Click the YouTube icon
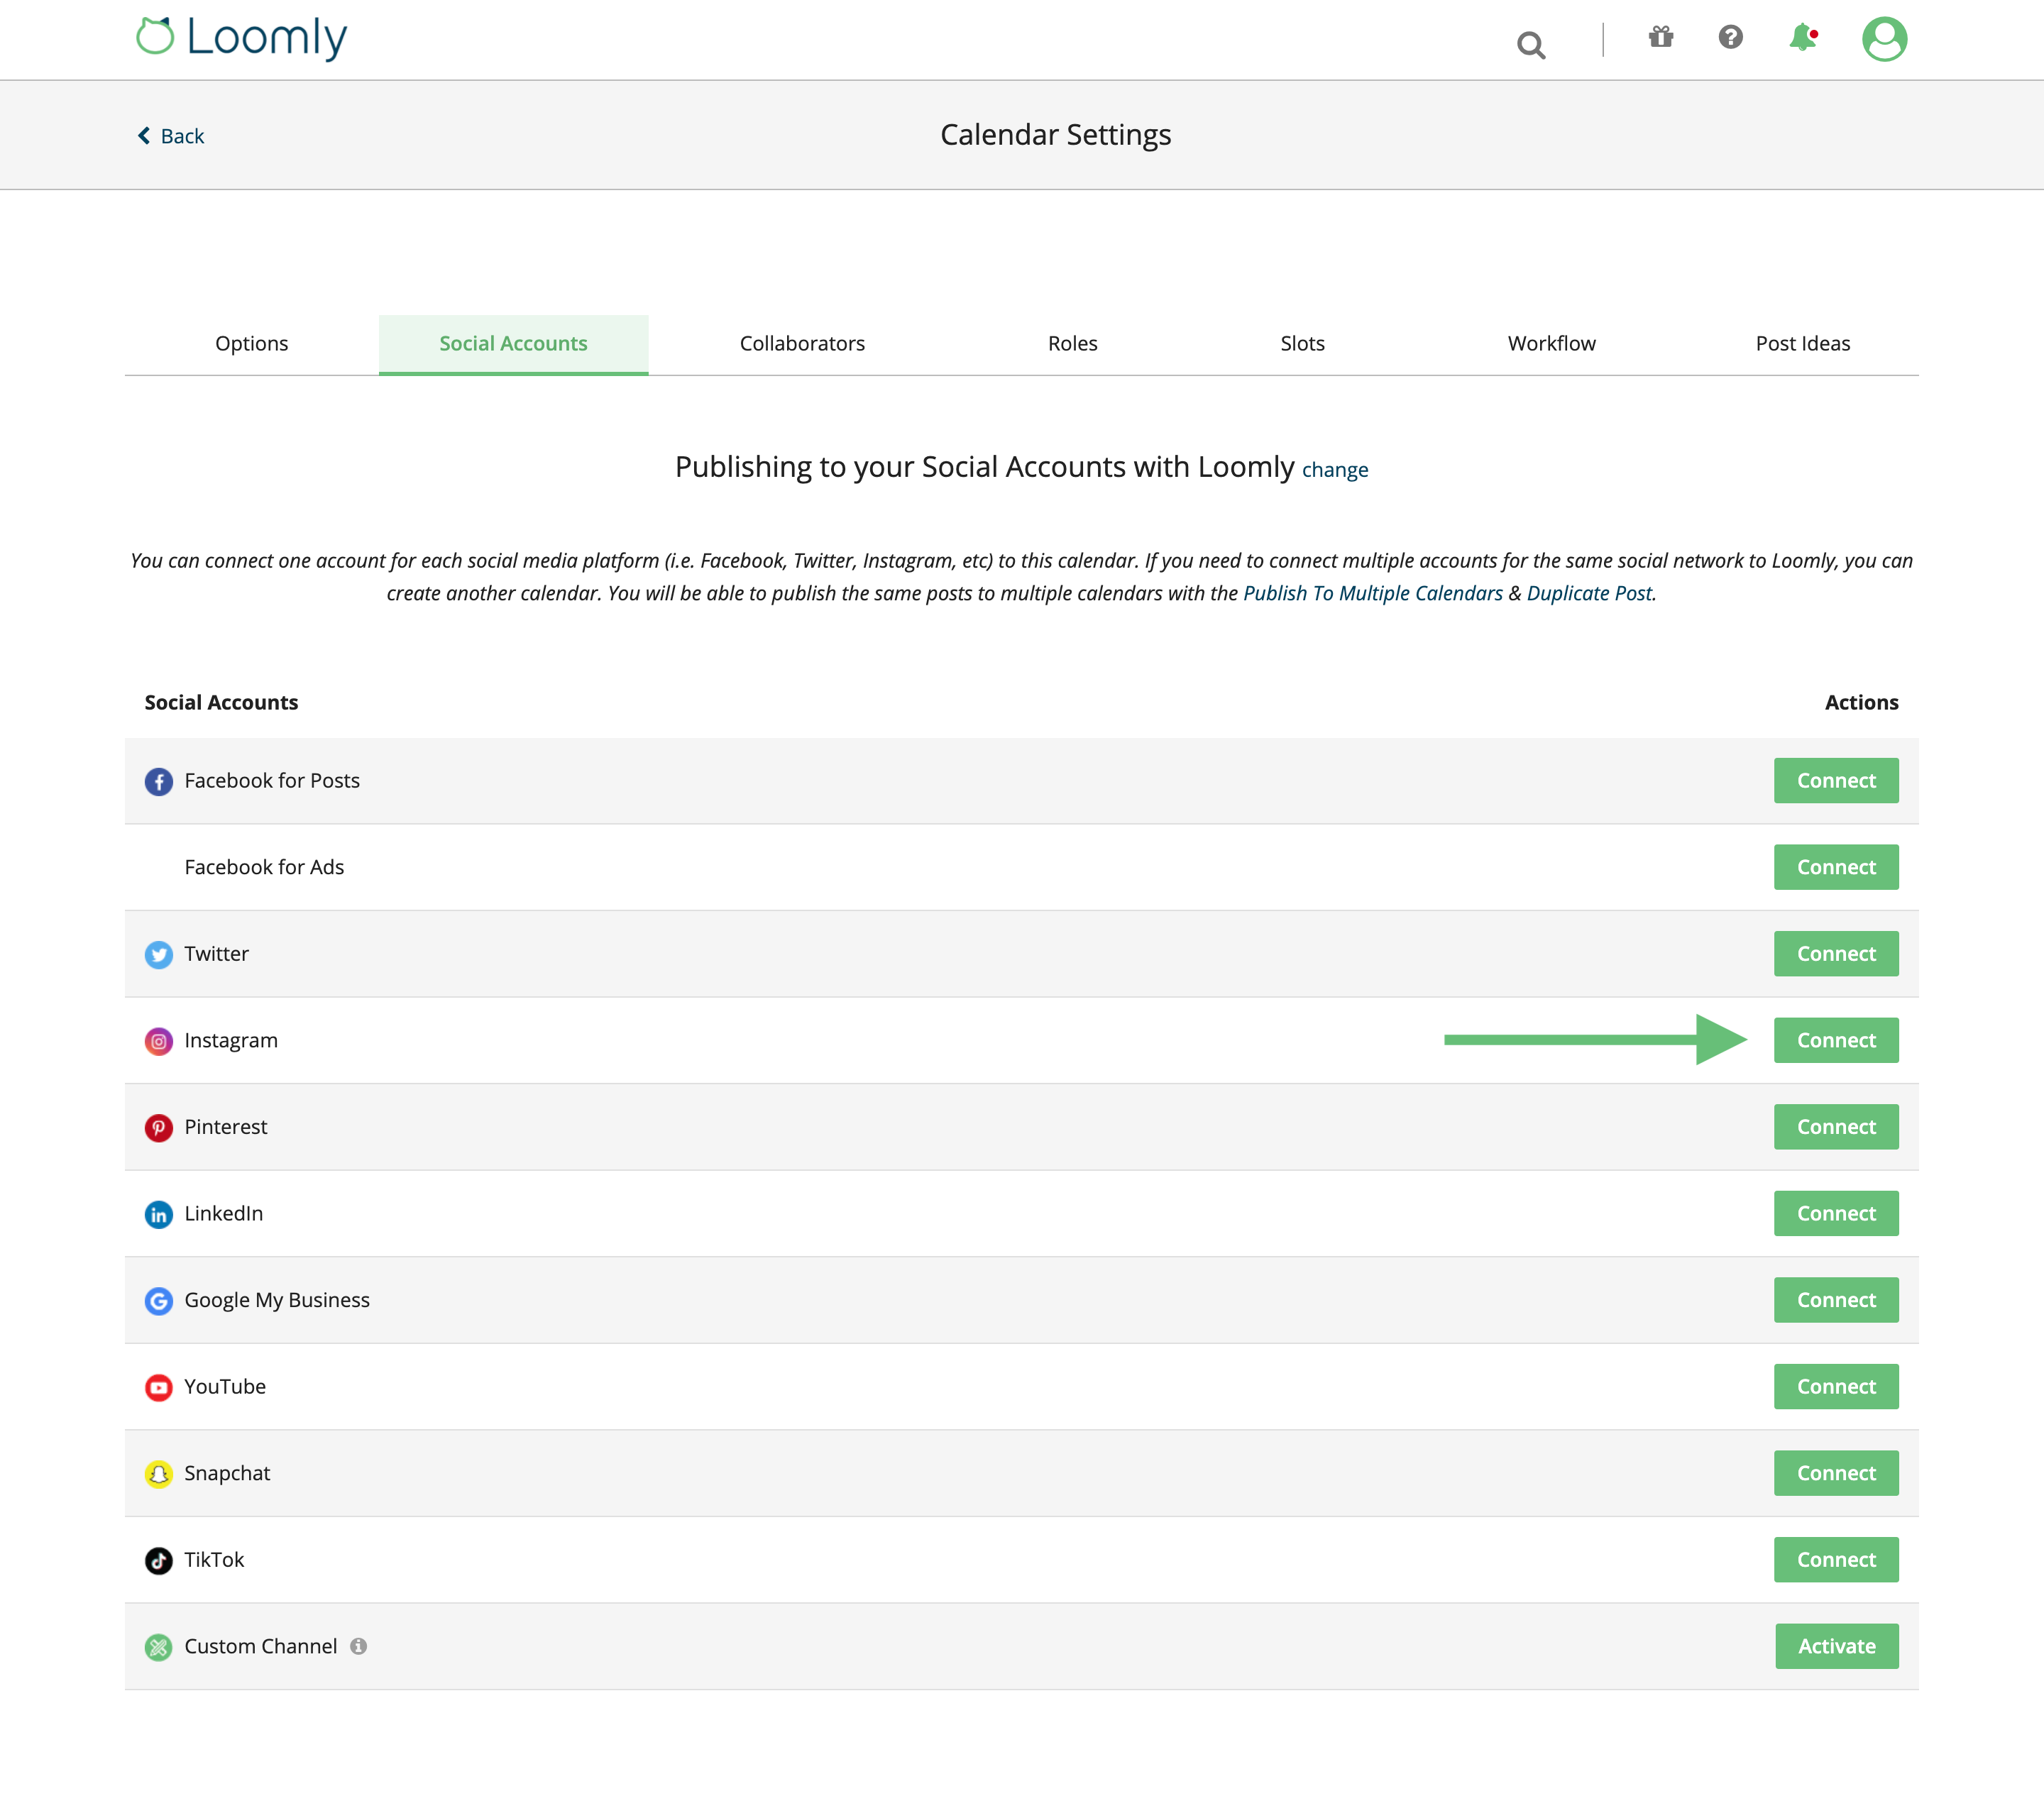 pyautogui.click(x=159, y=1387)
